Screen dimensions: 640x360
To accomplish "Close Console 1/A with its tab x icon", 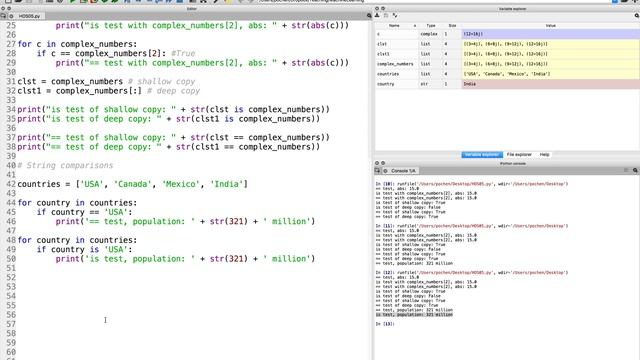I will click(x=385, y=171).
